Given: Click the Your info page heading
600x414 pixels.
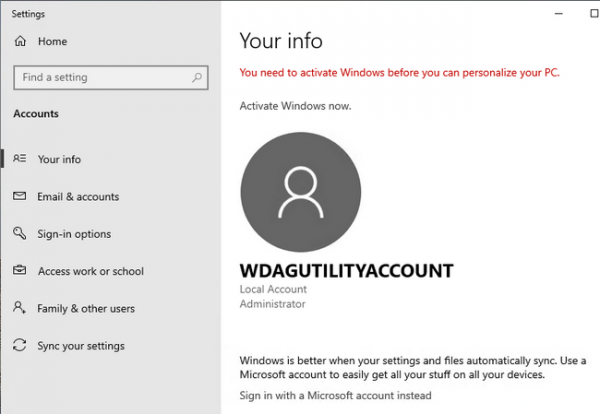Looking at the screenshot, I should [x=281, y=41].
